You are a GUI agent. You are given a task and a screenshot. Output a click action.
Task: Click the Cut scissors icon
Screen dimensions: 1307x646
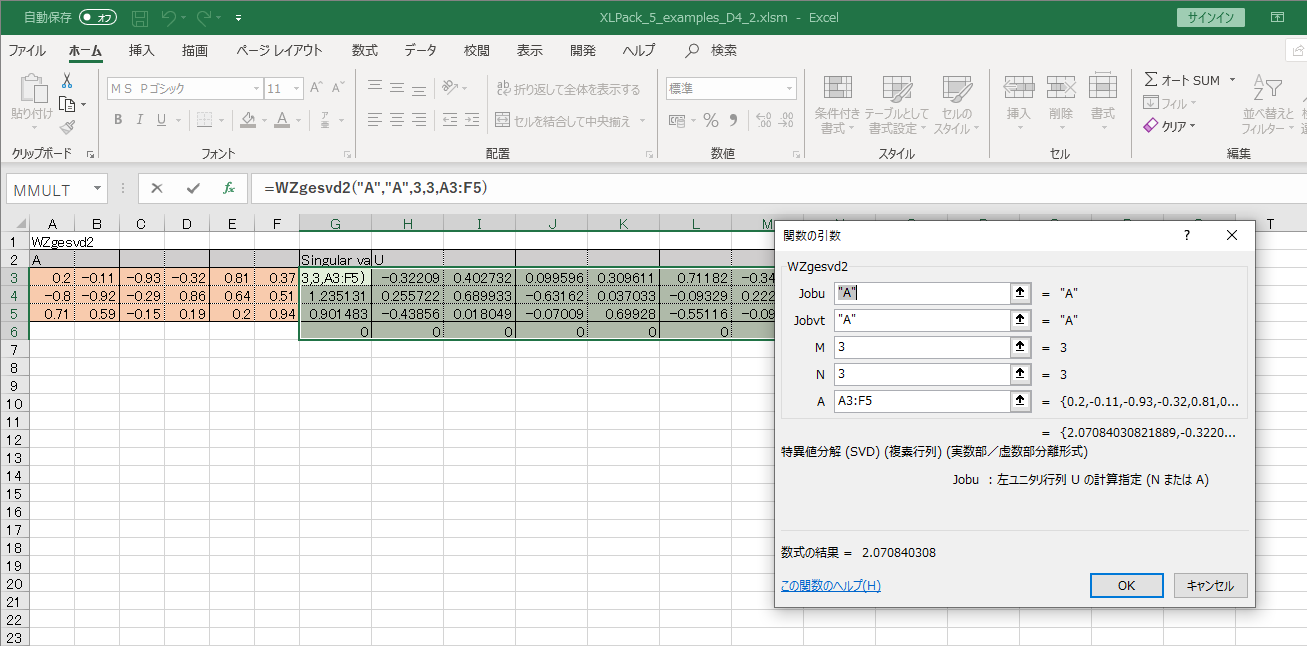67,81
